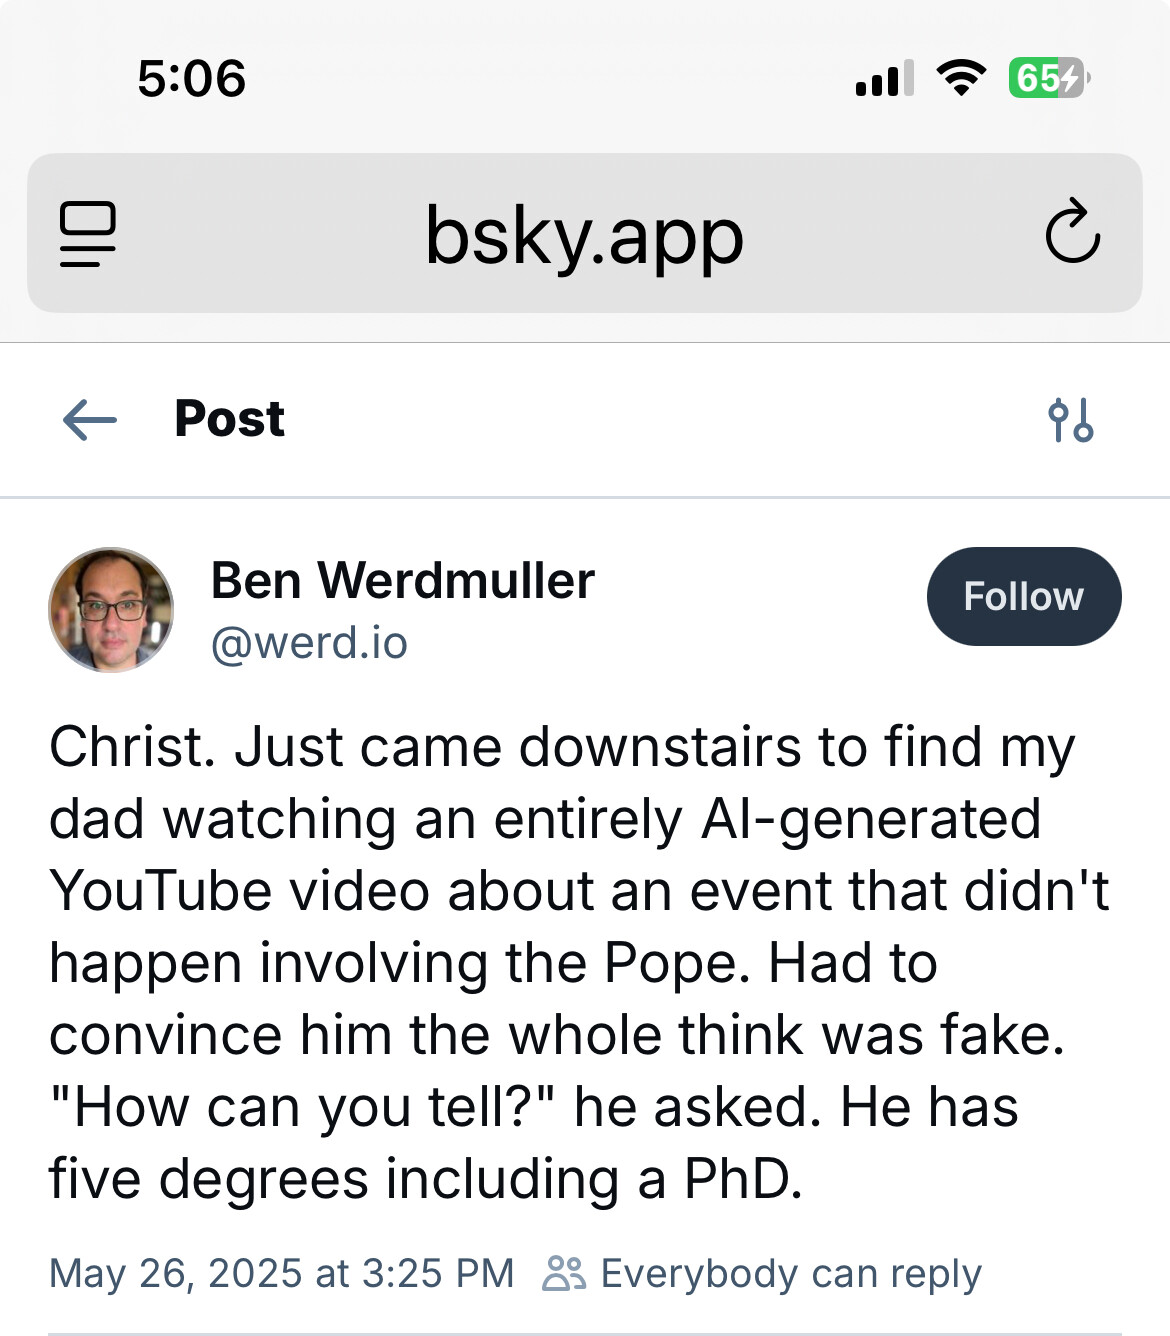The width and height of the screenshot is (1170, 1336).
Task: Follow Ben Werdmuller
Action: [x=1024, y=596]
